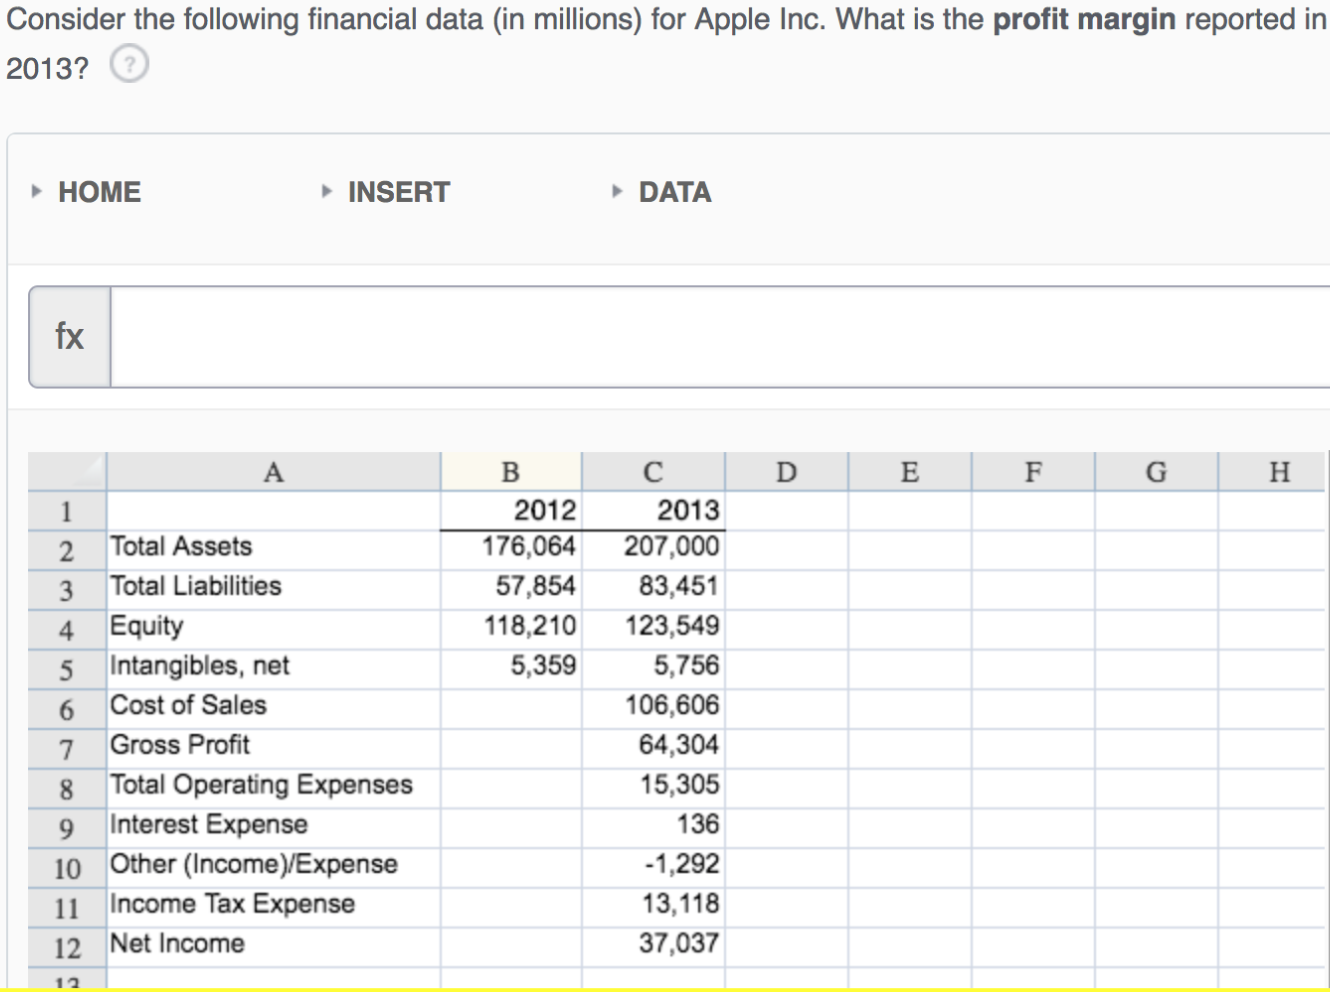This screenshot has width=1330, height=992.
Task: Click the cell containing 57,854
Action: pos(511,590)
